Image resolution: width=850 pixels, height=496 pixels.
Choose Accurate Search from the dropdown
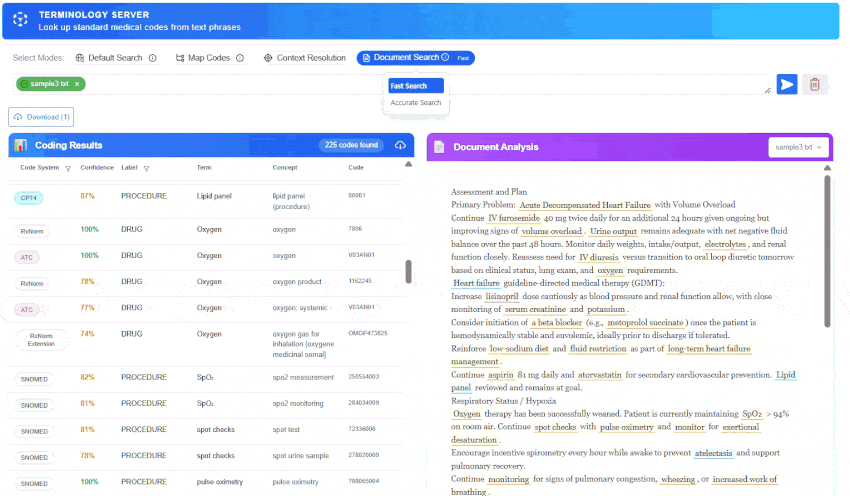point(415,102)
